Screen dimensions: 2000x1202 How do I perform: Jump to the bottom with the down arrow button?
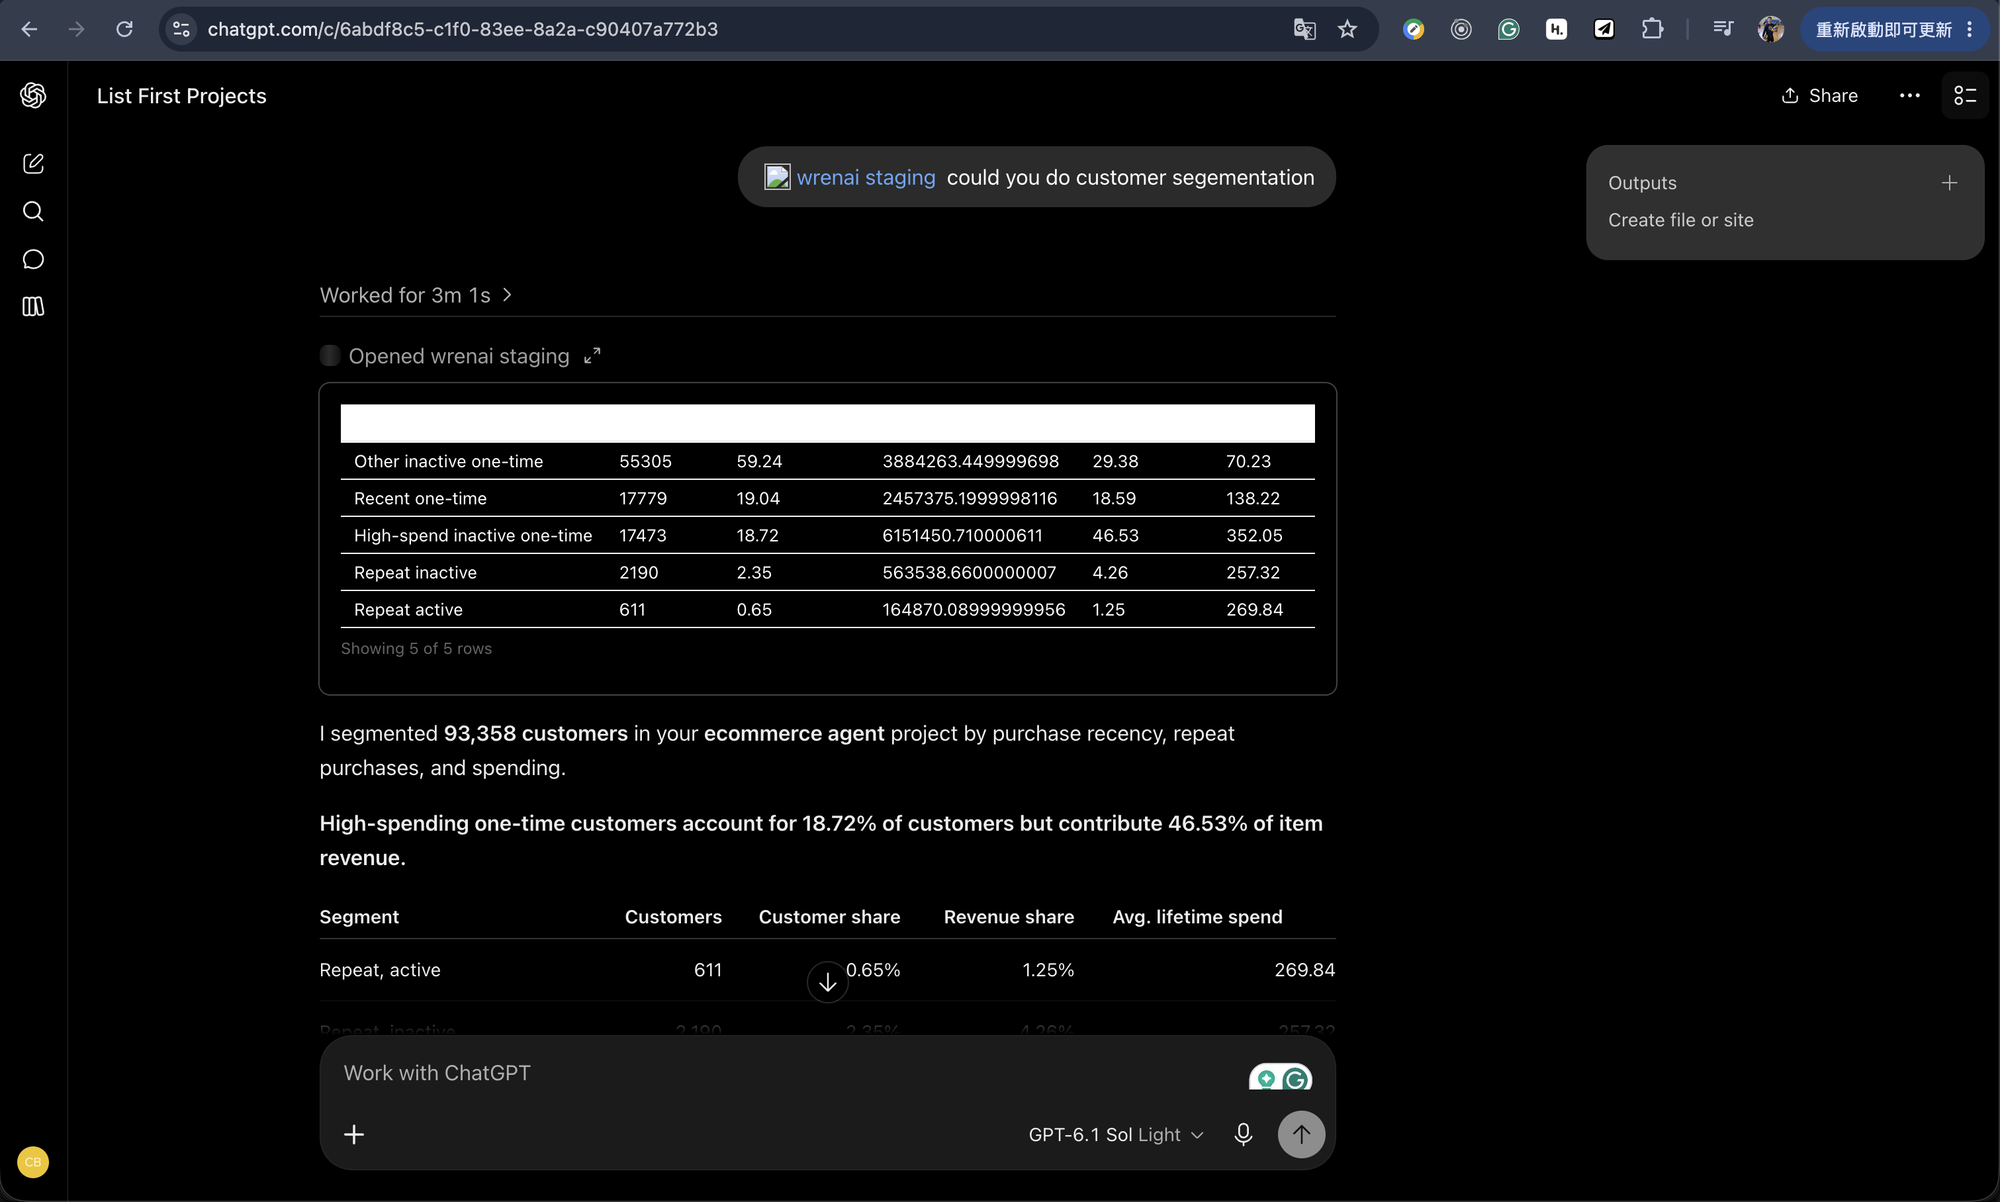point(827,983)
